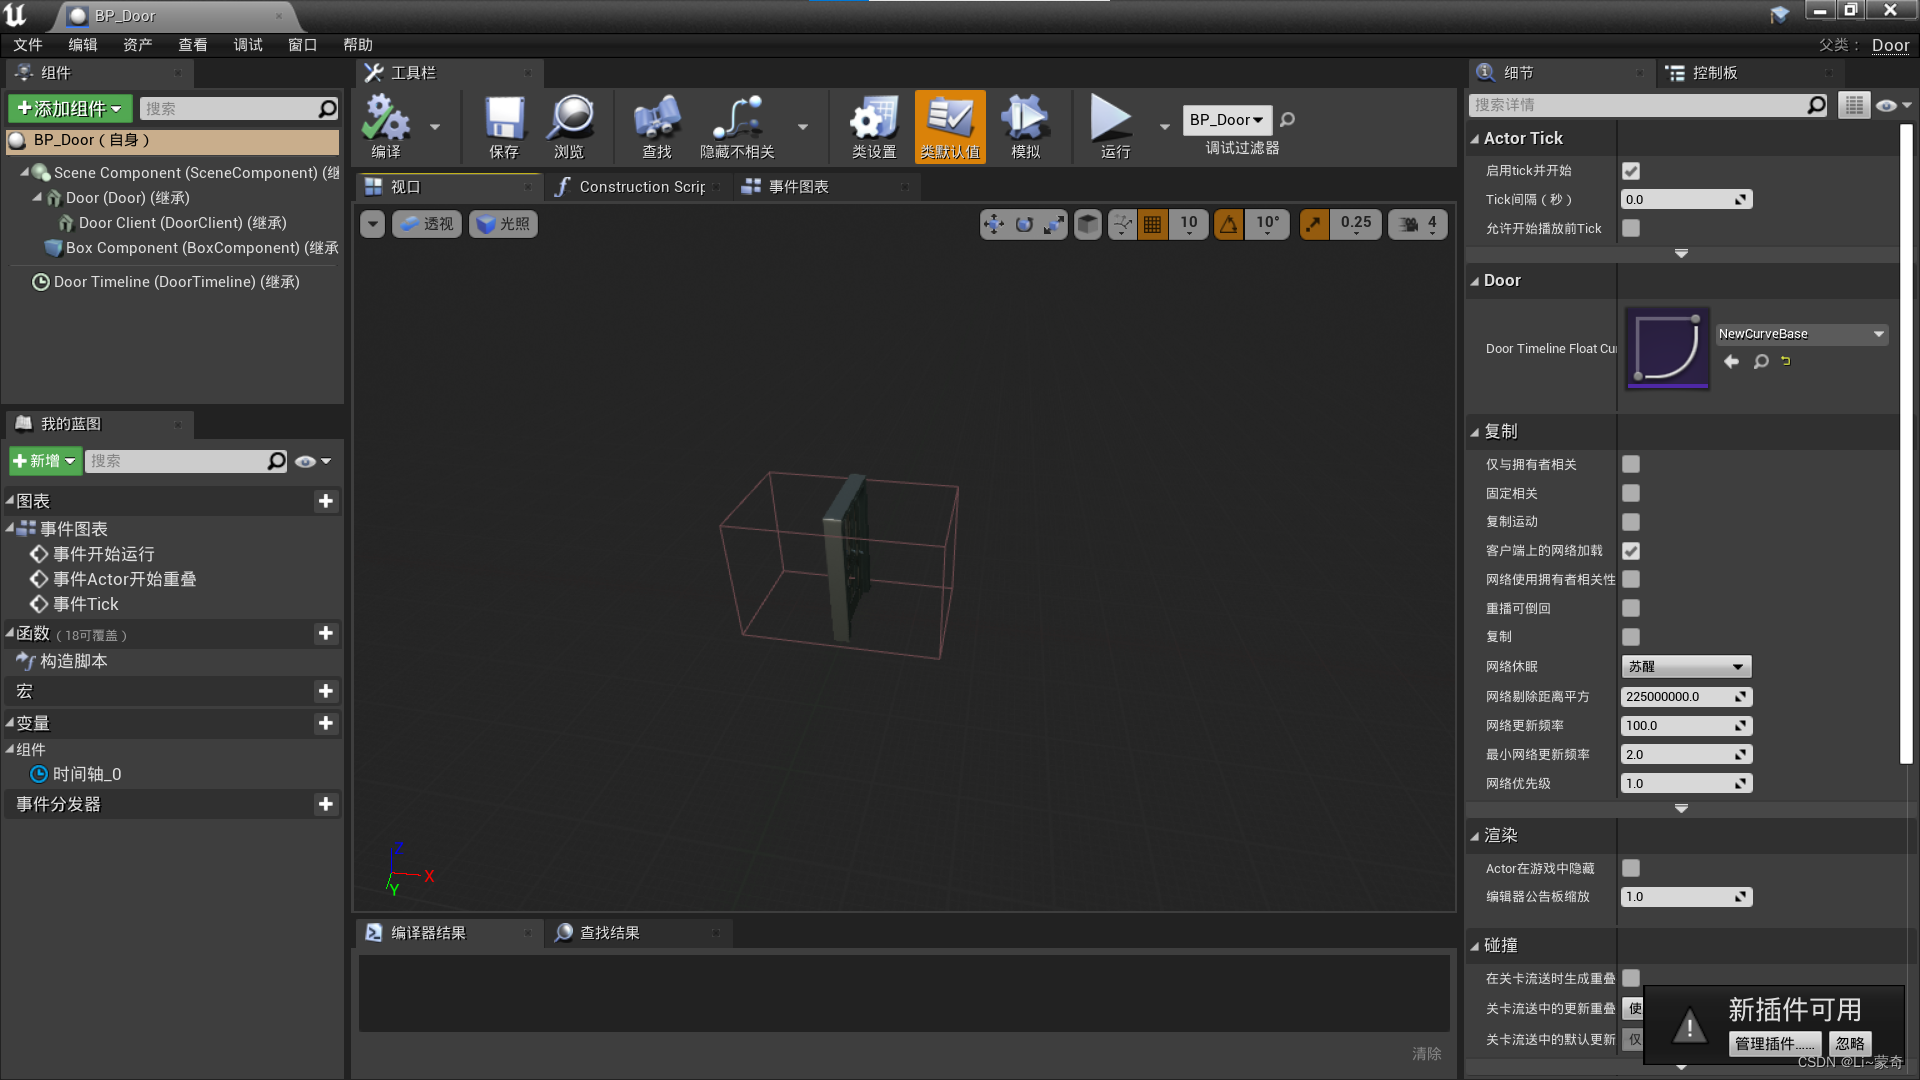
Task: Disable the 客户端上的网络加载 checkbox
Action: [1631, 550]
